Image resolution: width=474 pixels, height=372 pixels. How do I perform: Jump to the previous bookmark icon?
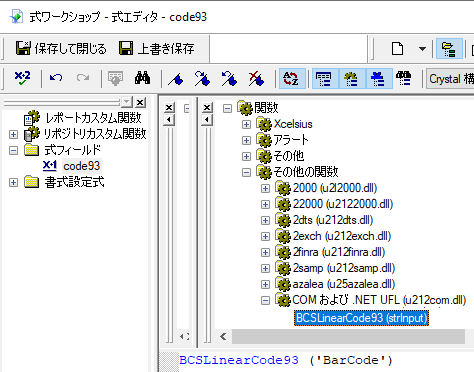pos(229,79)
